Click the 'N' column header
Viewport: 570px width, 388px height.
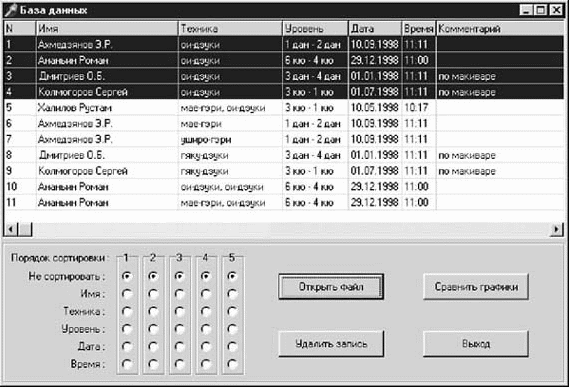[x=20, y=28]
